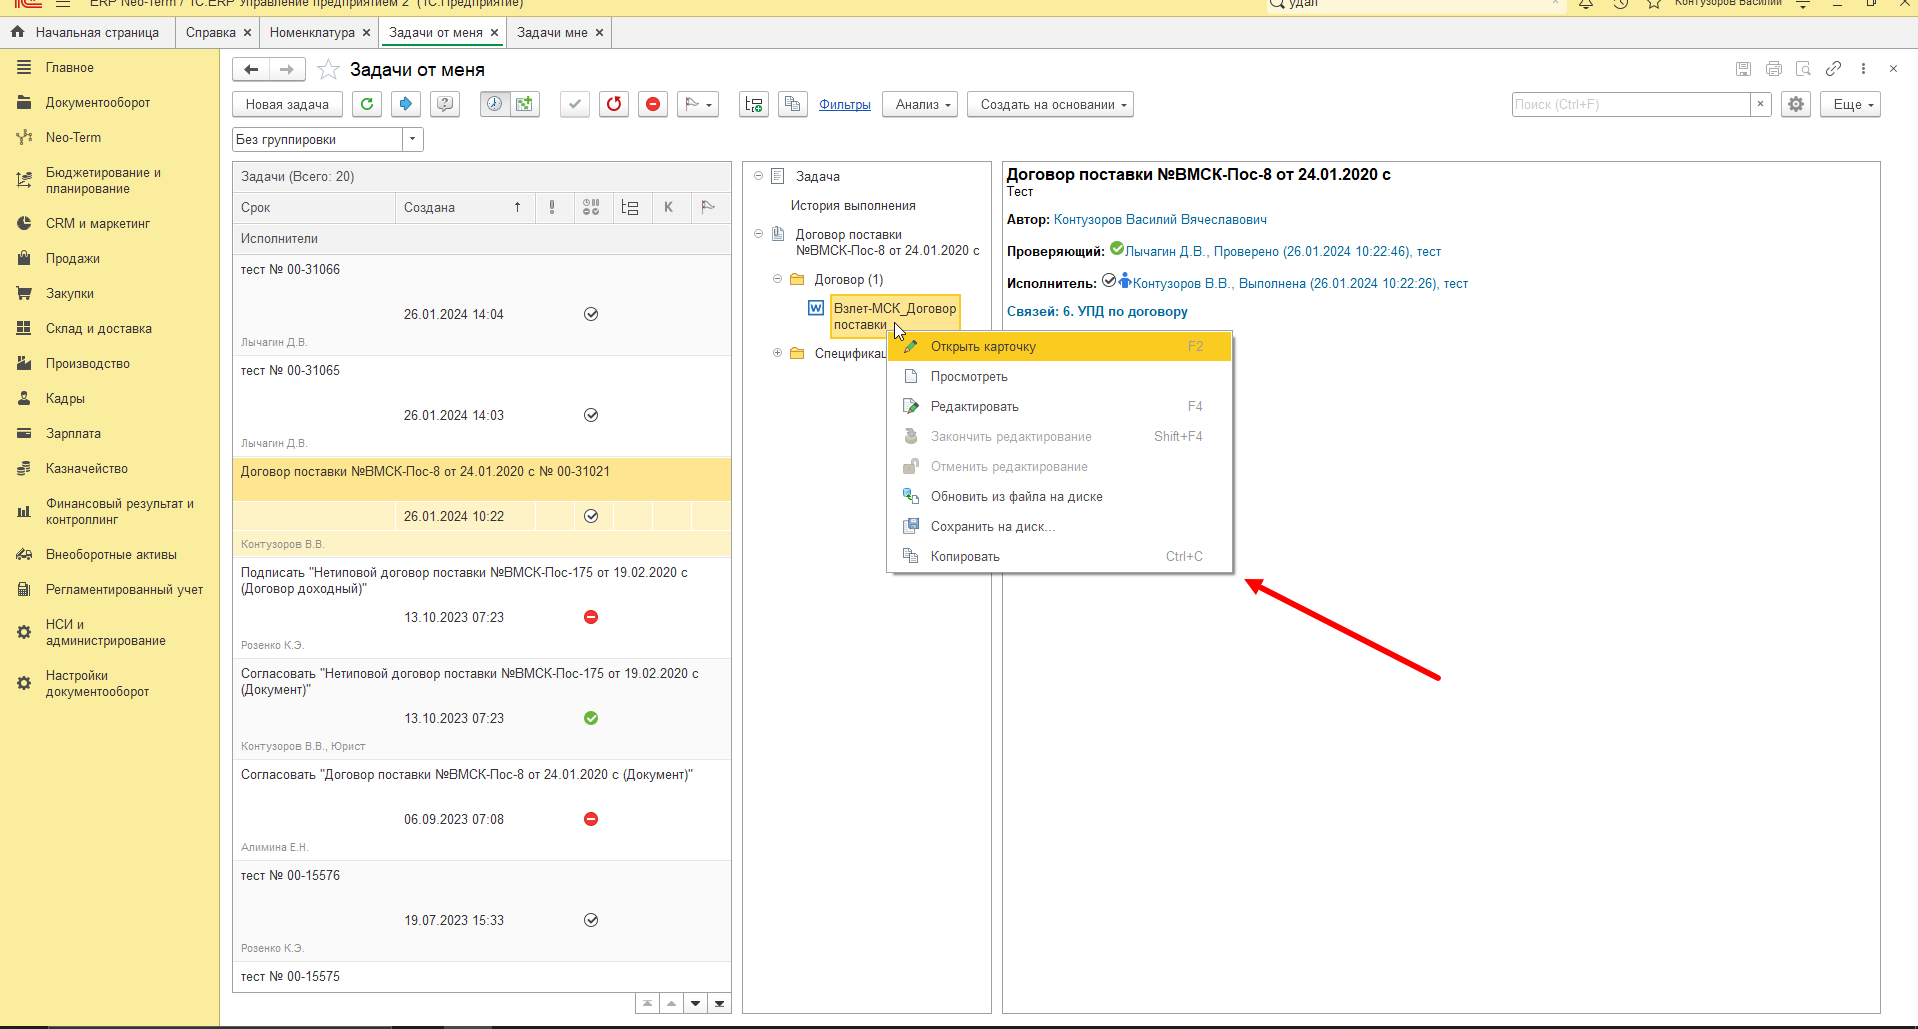Image resolution: width=1918 pixels, height=1029 pixels.
Task: Sort by the Создана column header
Action: click(463, 207)
